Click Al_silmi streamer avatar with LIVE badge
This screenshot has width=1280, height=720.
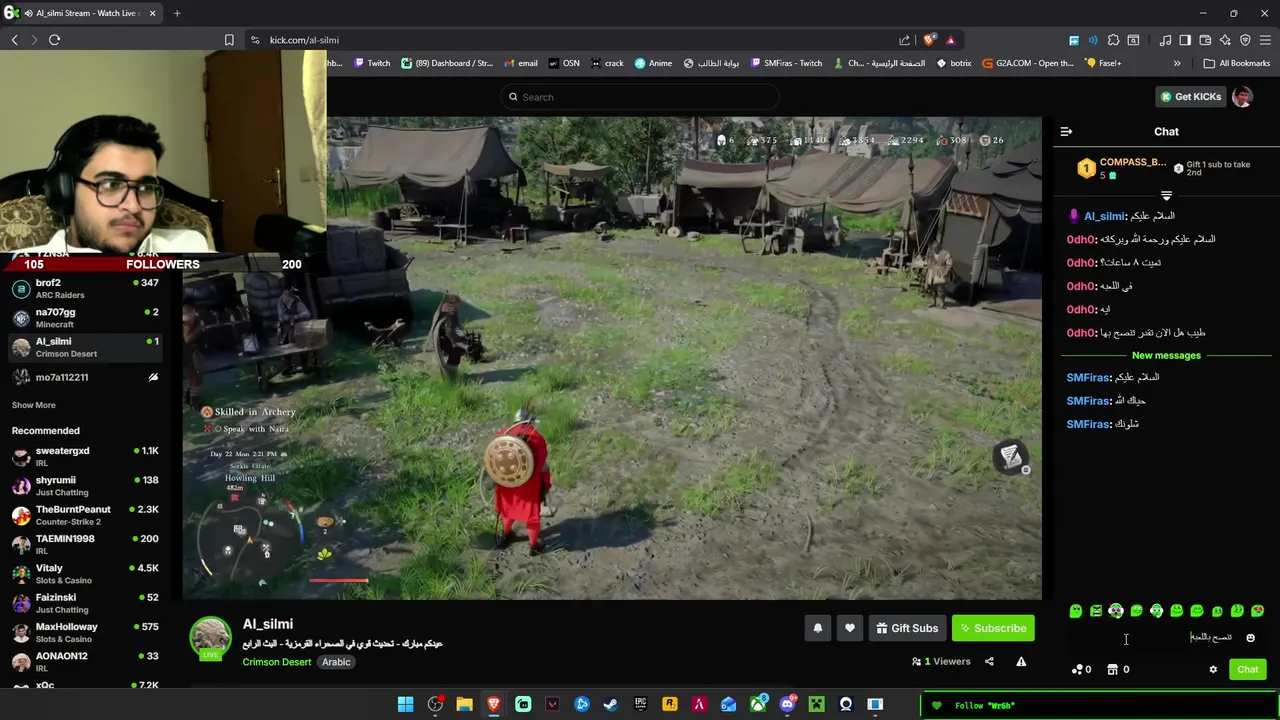(211, 639)
